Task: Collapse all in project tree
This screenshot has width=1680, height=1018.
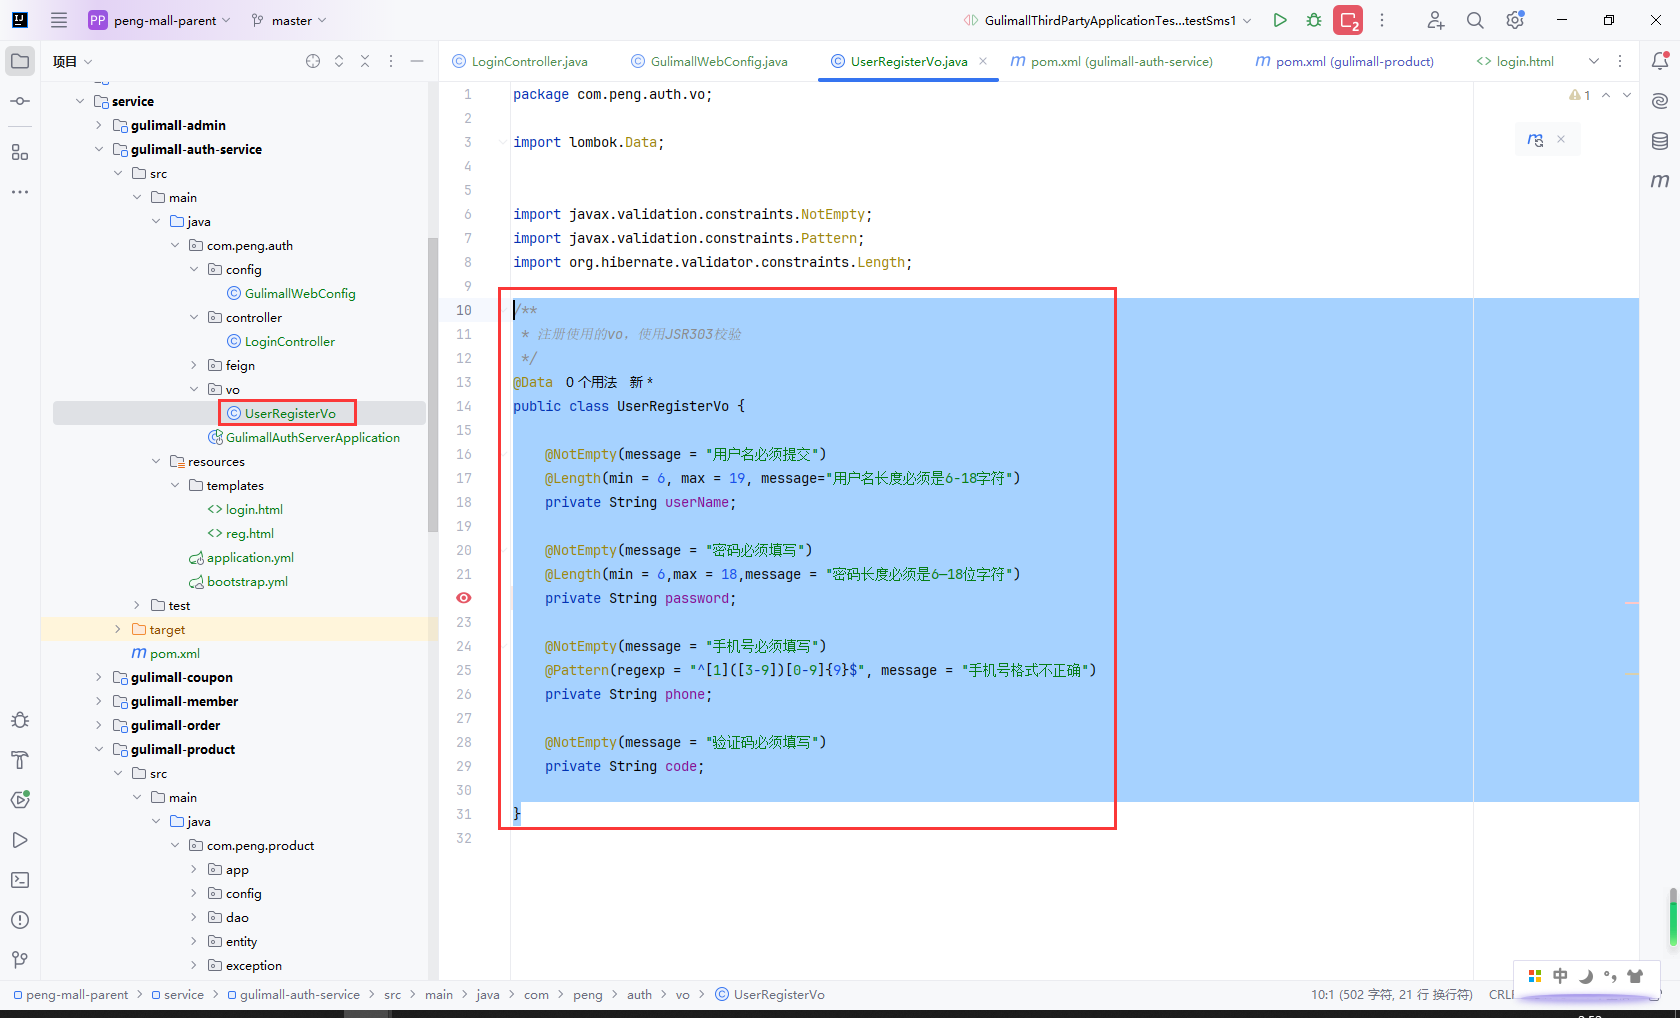Action: click(x=365, y=61)
